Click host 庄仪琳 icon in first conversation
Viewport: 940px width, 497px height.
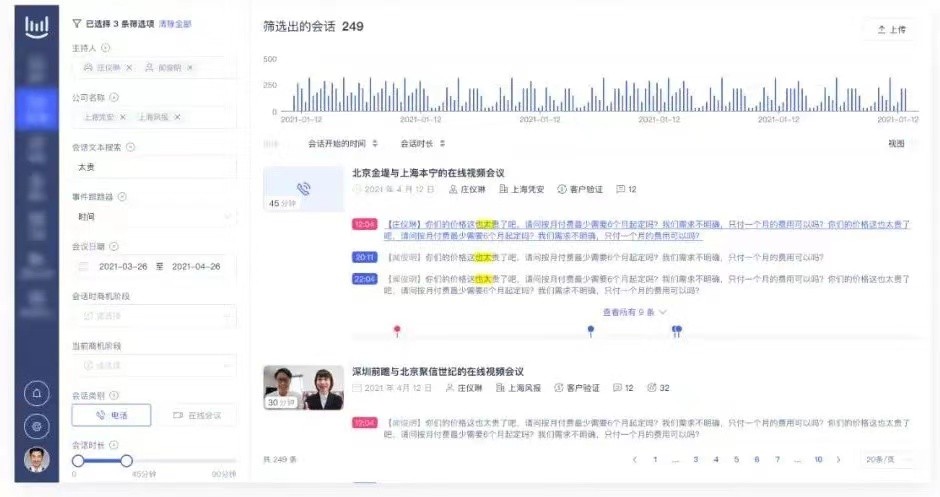point(453,189)
